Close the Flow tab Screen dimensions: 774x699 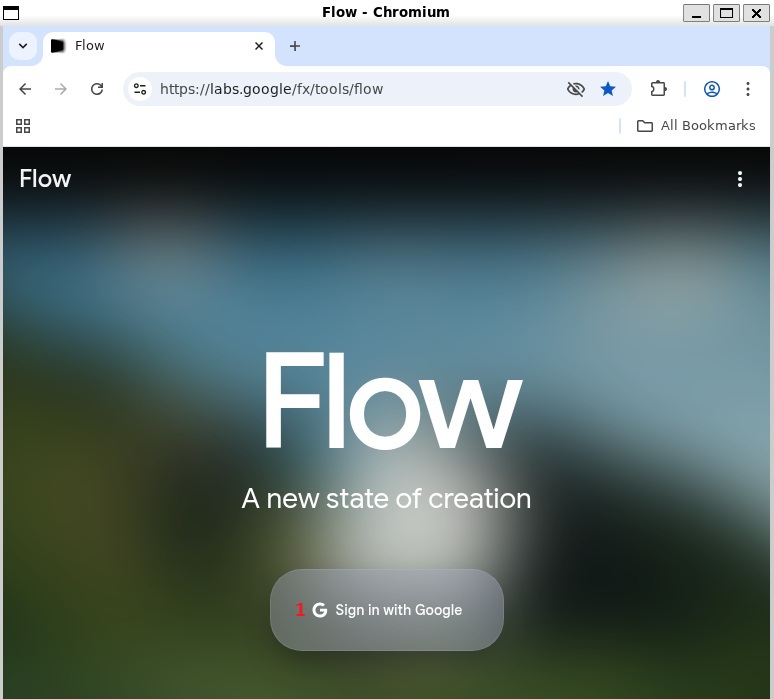point(259,46)
